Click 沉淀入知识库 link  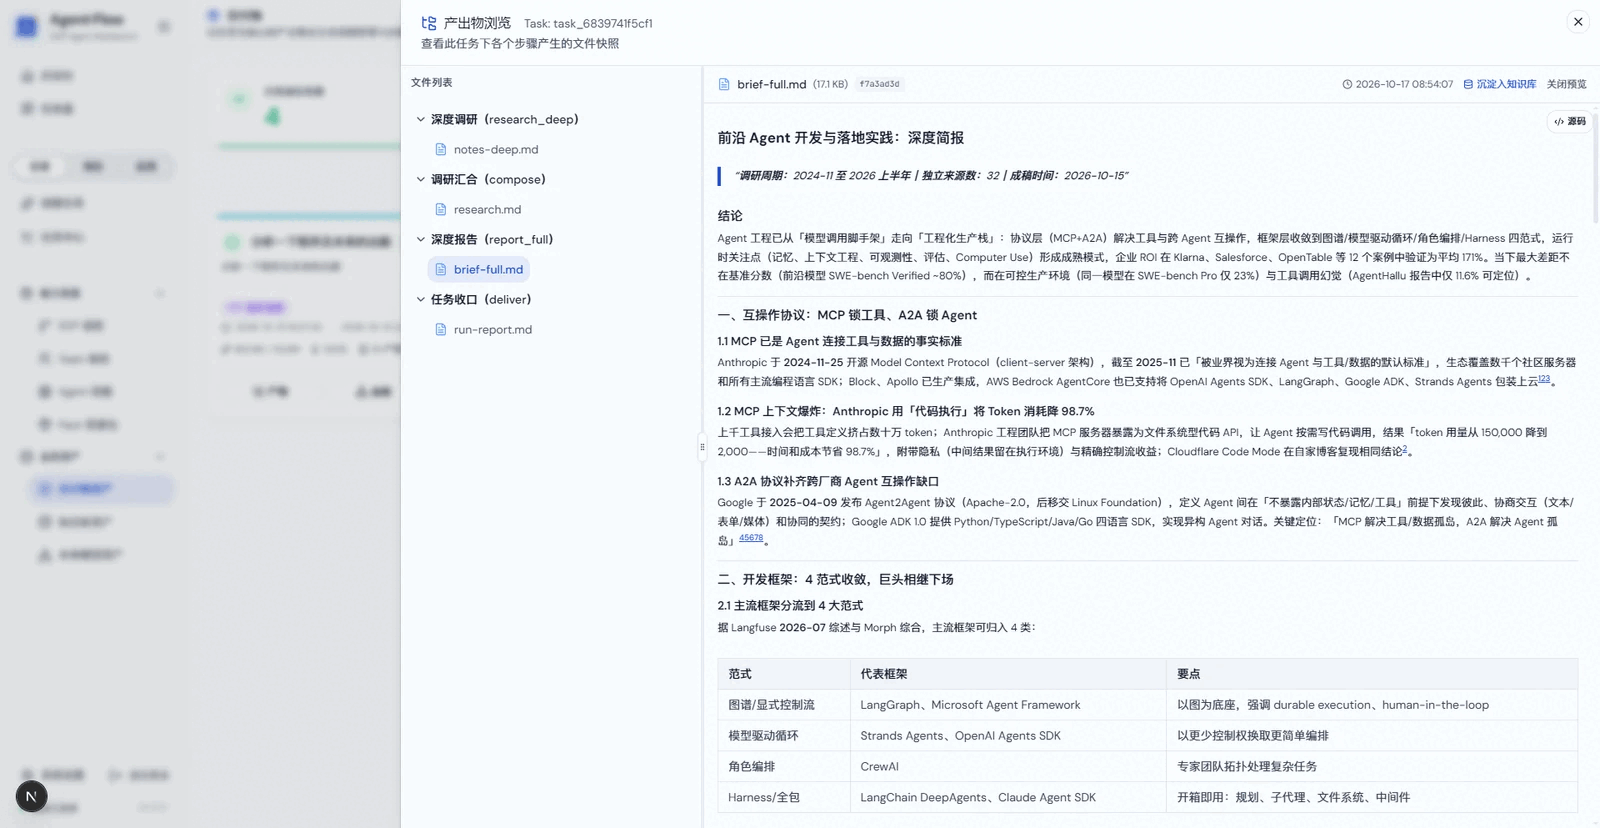(x=1500, y=84)
